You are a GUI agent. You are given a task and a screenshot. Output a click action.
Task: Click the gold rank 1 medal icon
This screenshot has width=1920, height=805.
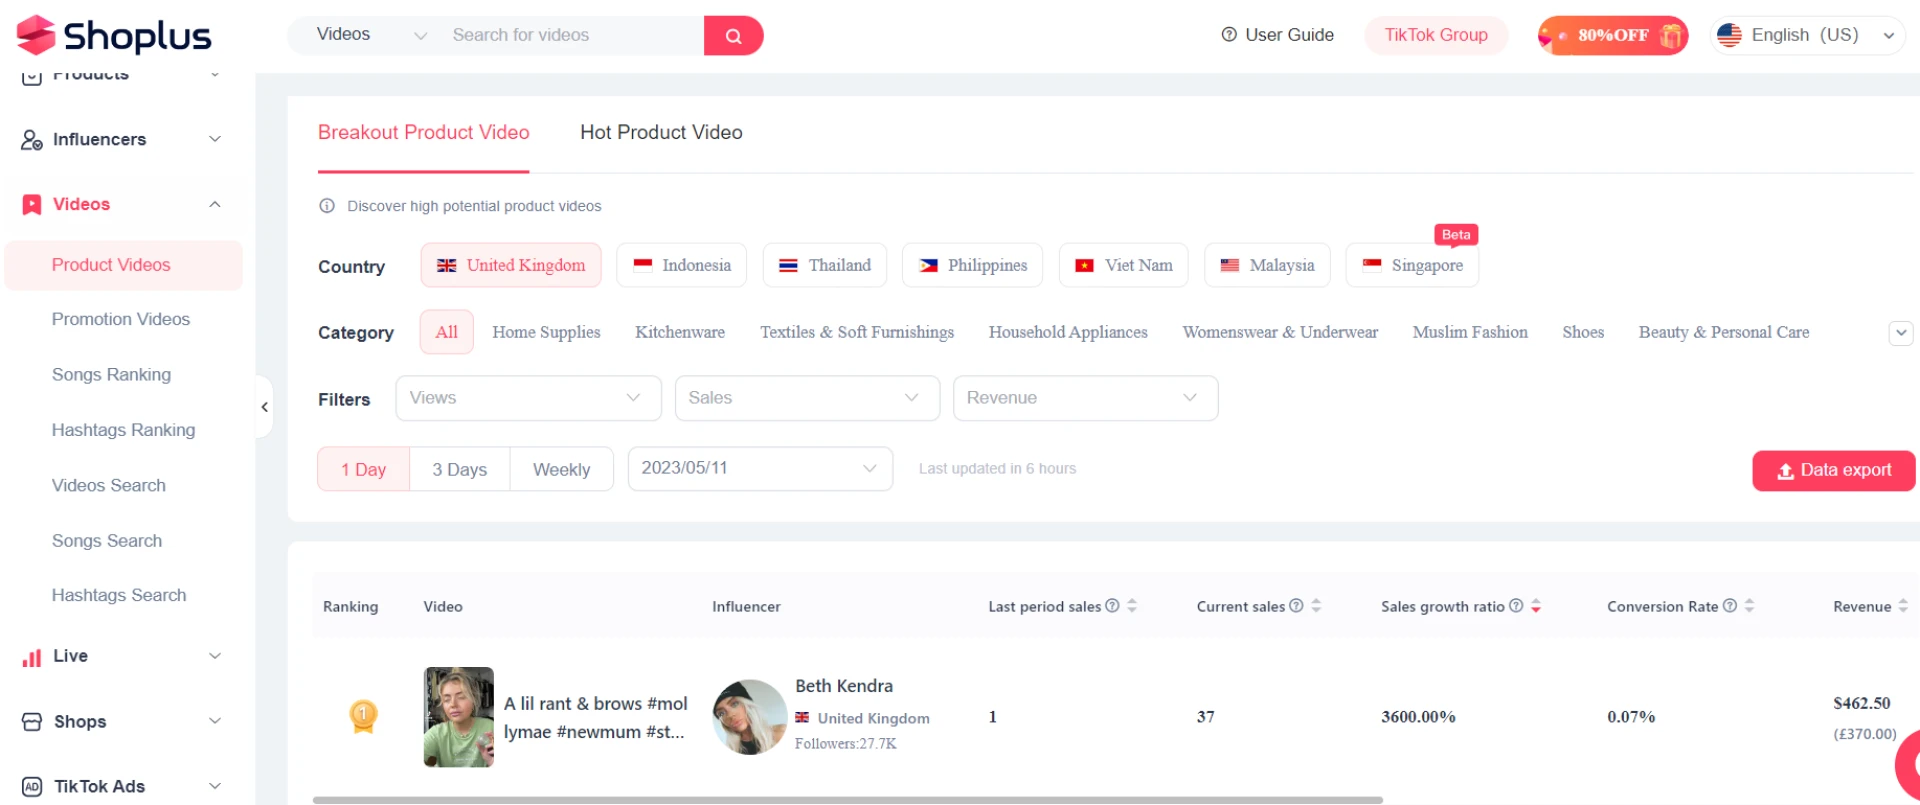[x=363, y=716]
